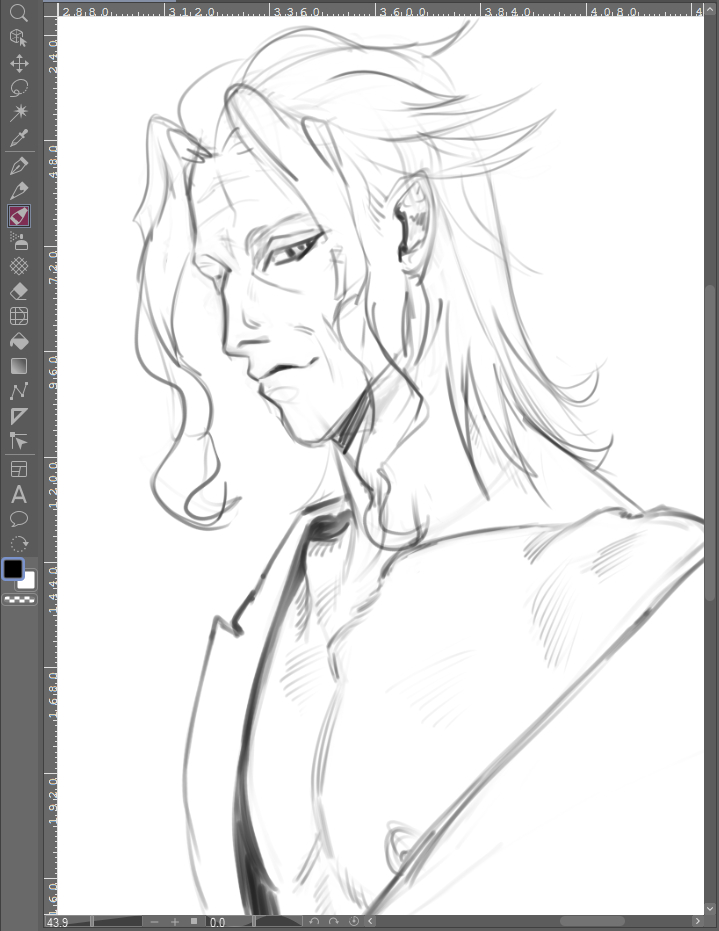Select the Operation object cube tool
The image size is (719, 931).
[x=18, y=38]
